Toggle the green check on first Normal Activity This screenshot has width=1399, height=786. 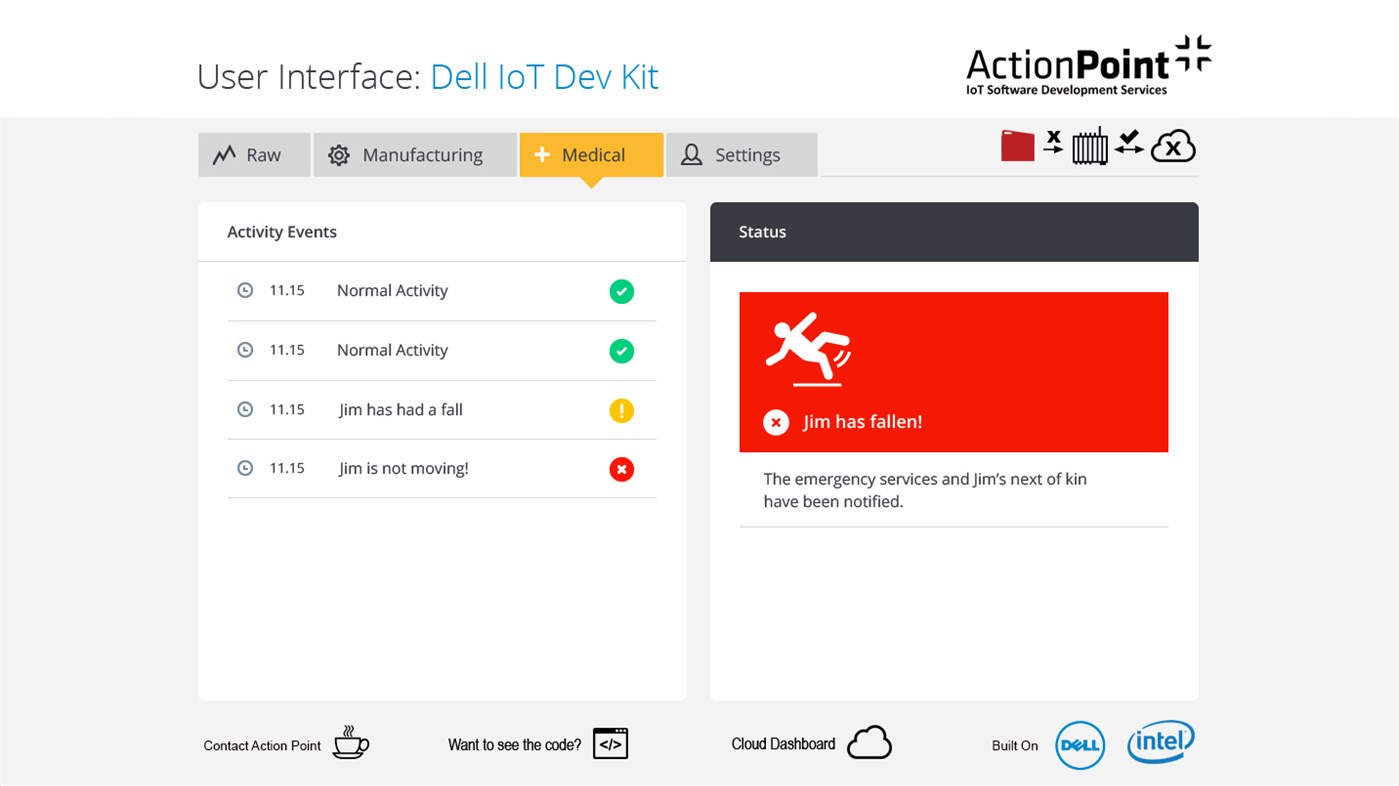coord(621,291)
